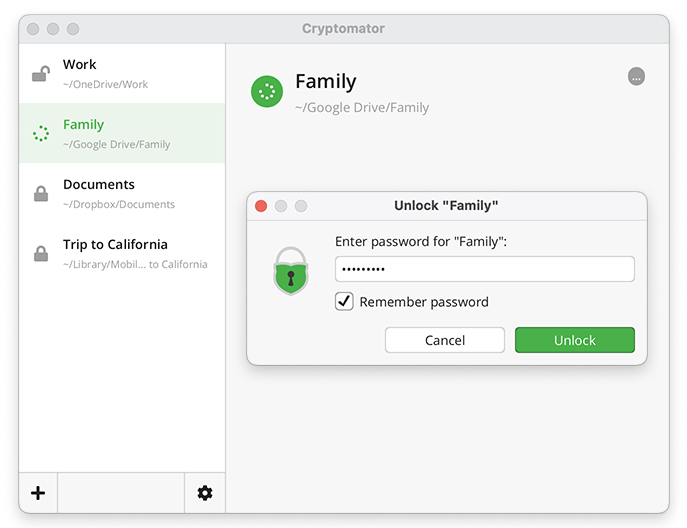Click the locked padlock icon beside Documents

[x=41, y=194]
